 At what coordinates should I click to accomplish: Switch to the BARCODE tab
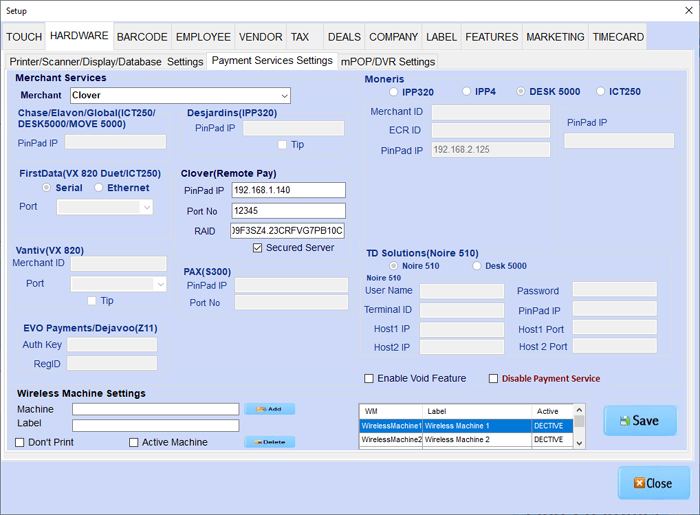tap(142, 37)
